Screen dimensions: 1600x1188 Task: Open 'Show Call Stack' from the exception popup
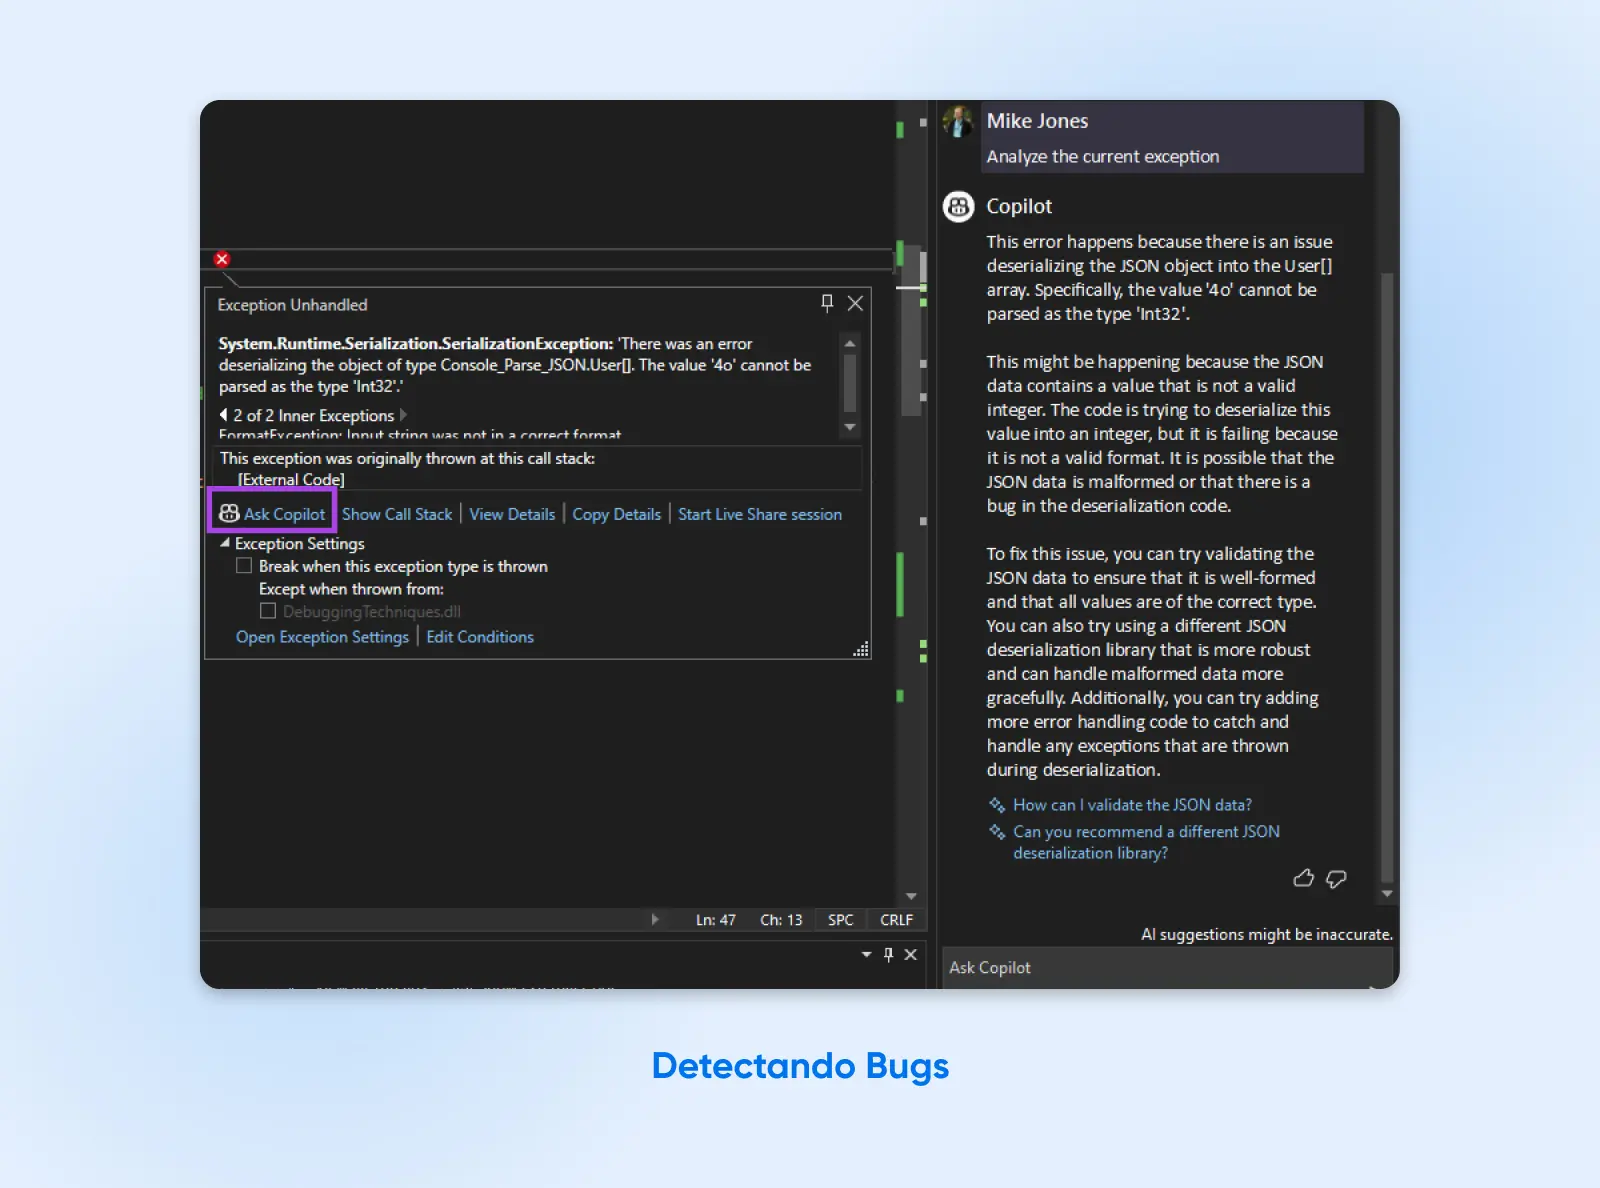397,513
